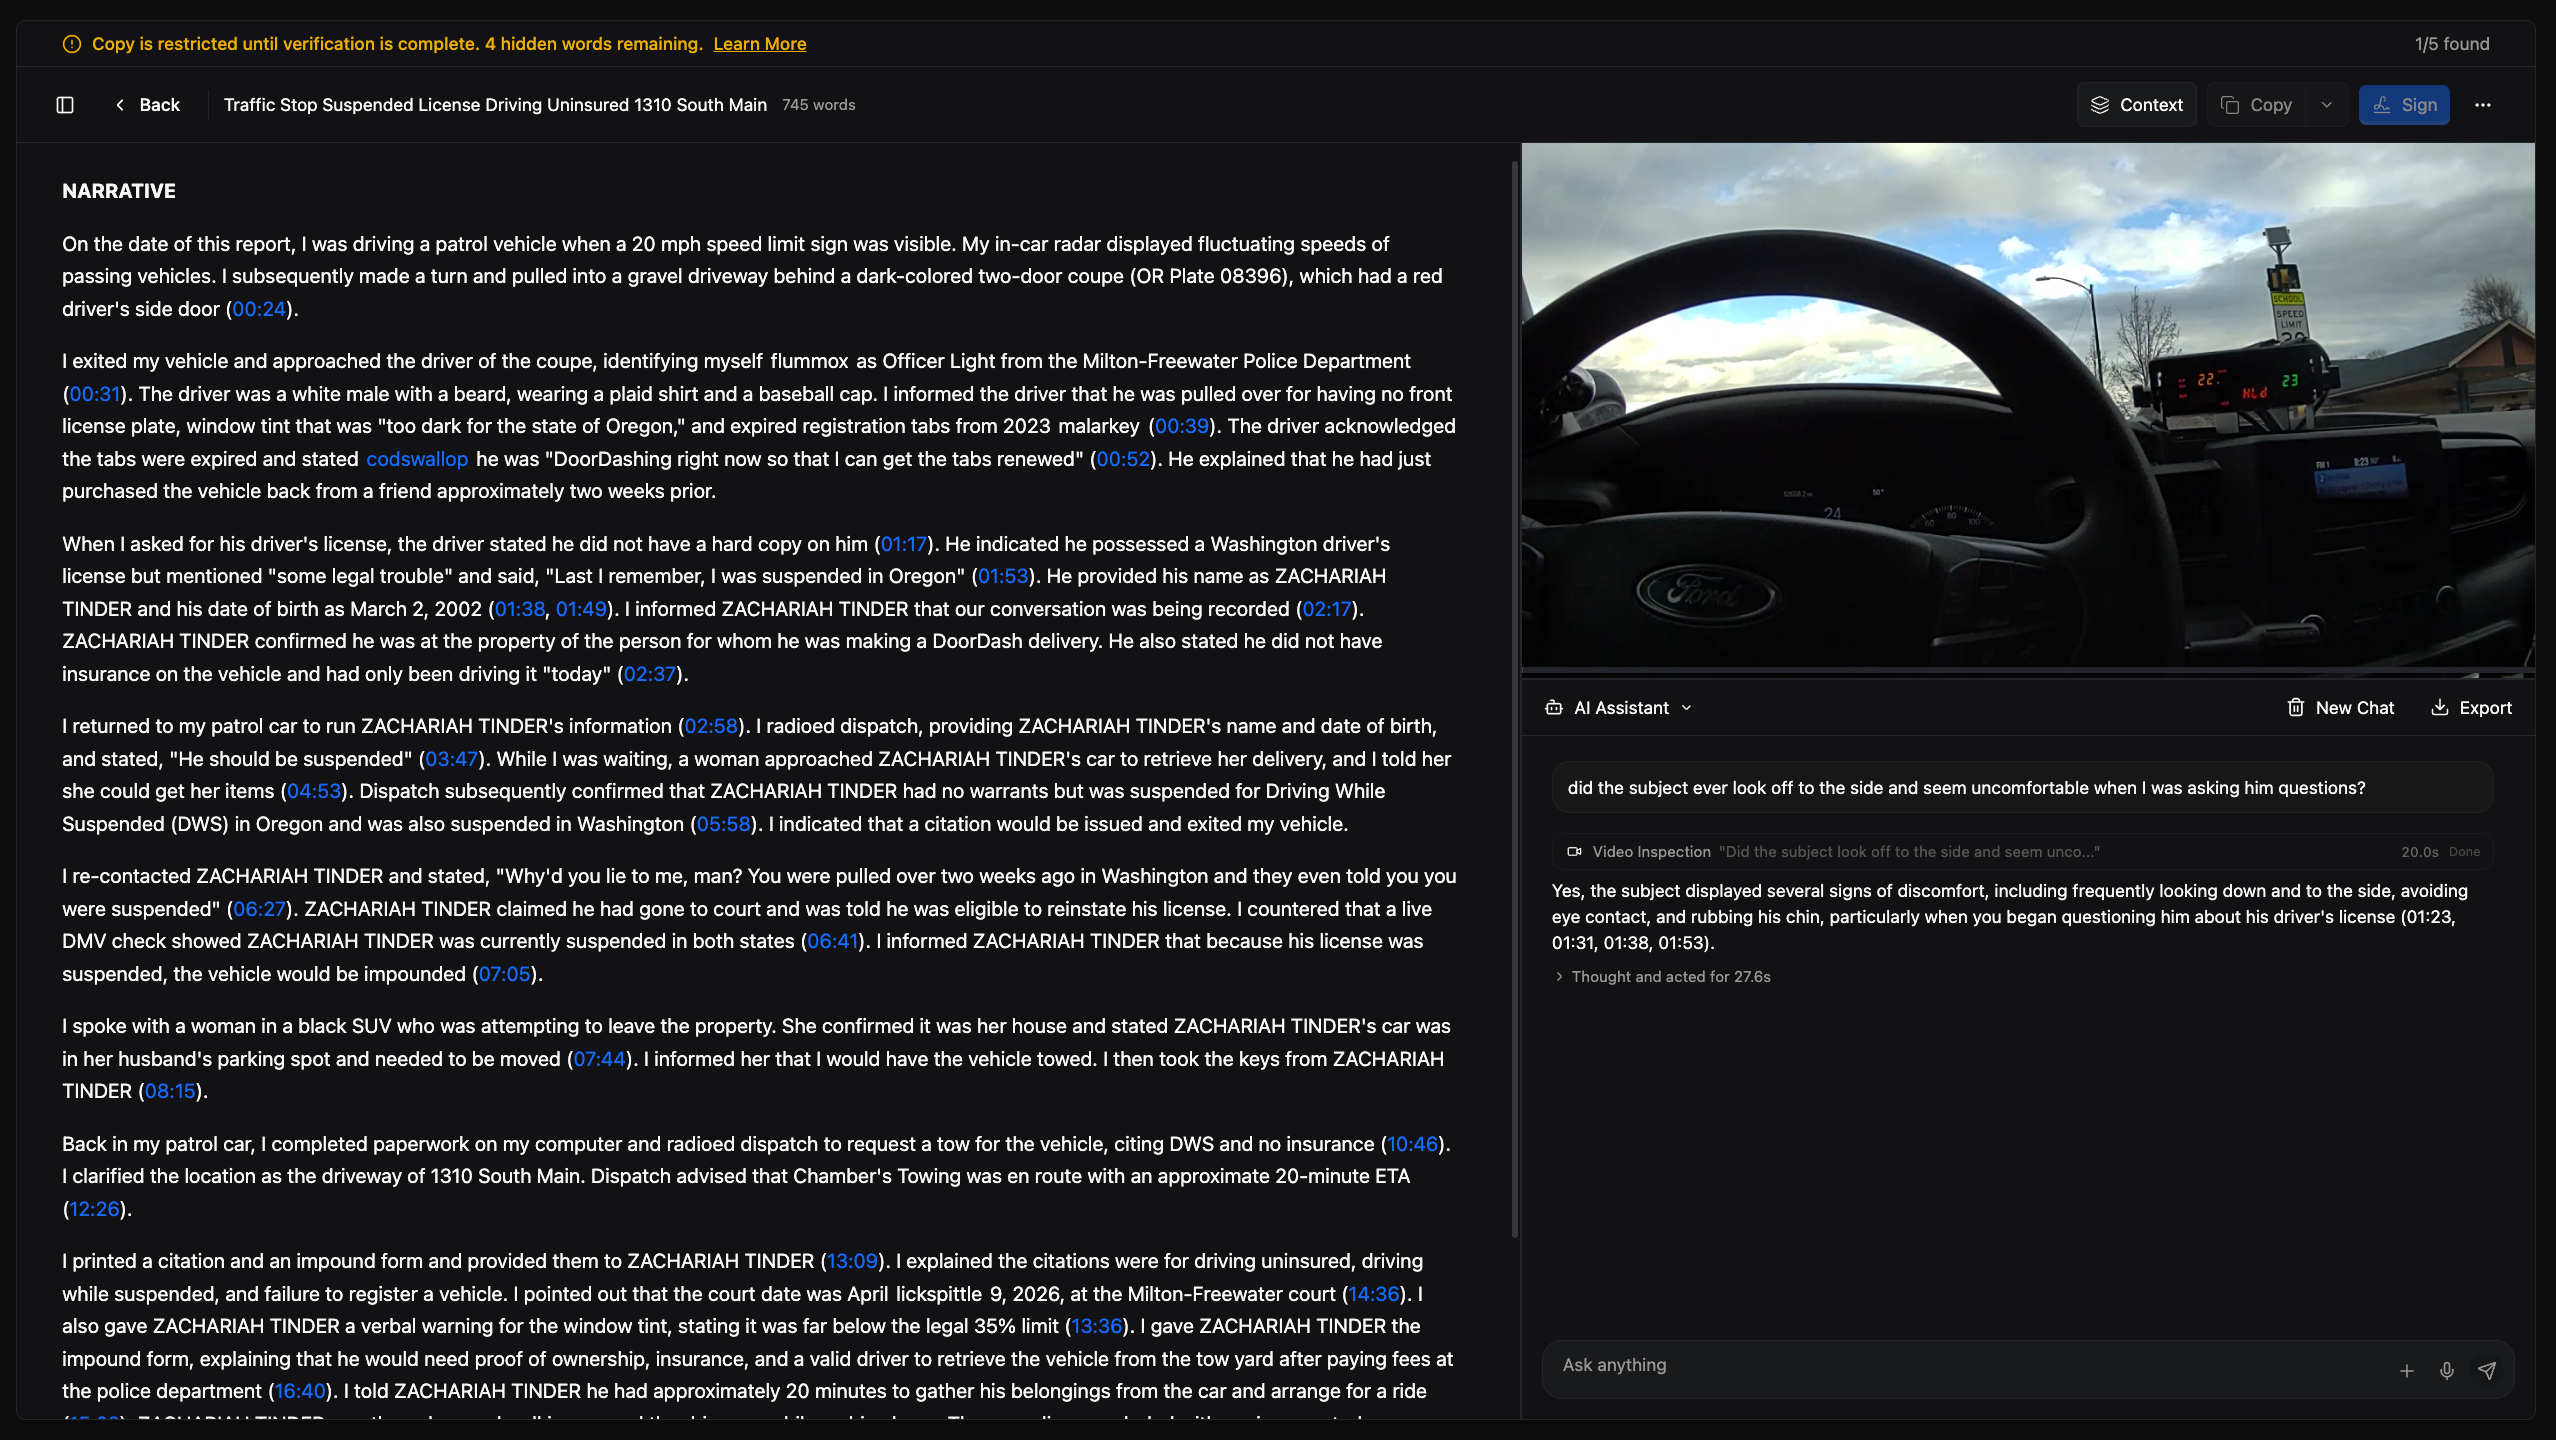The image size is (2556, 1440).
Task: Expand the Copy options dropdown arrow
Action: coord(2327,105)
